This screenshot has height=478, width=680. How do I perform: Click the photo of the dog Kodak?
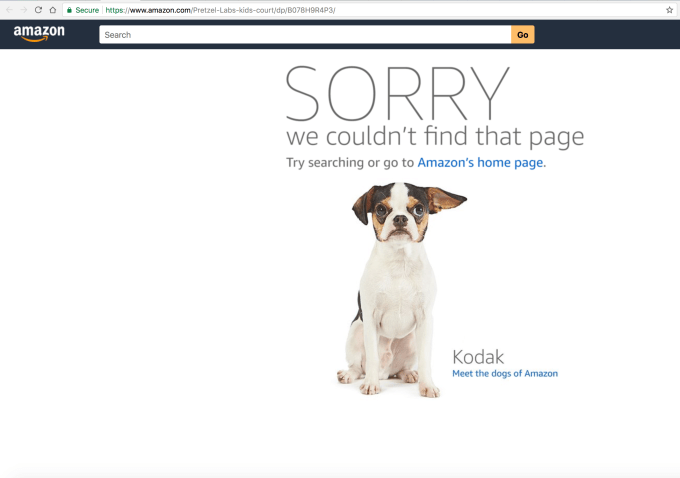[401, 289]
